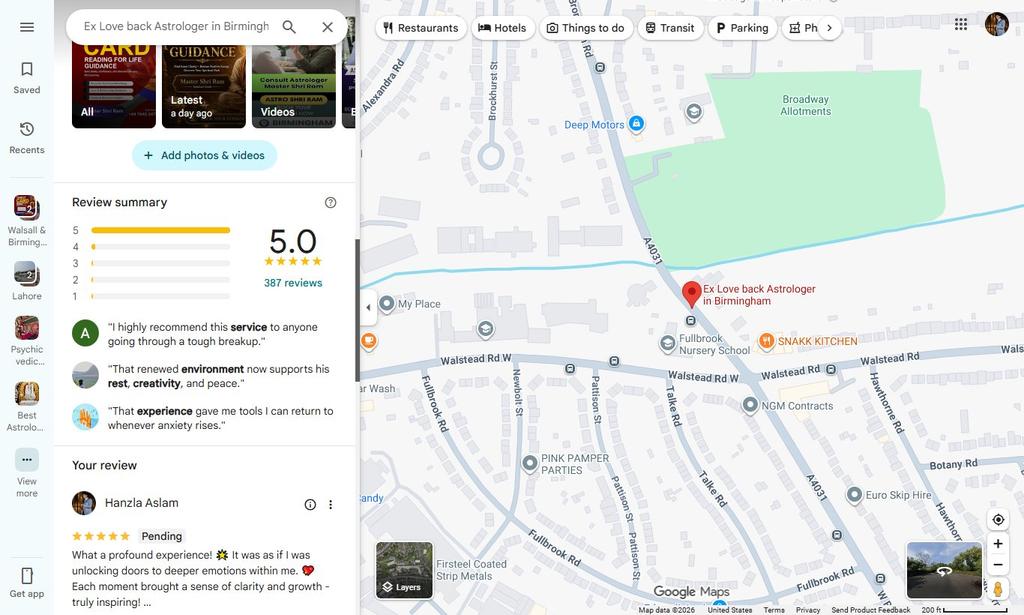Click the show your location button

998,520
